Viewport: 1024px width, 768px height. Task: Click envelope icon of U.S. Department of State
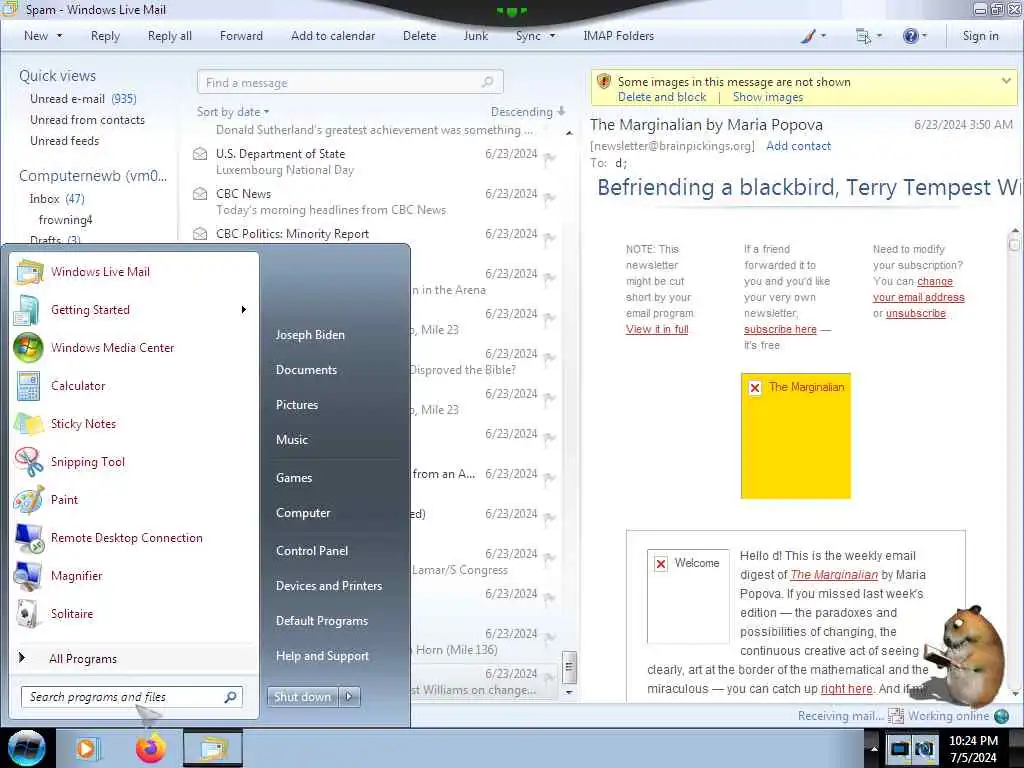pyautogui.click(x=200, y=154)
